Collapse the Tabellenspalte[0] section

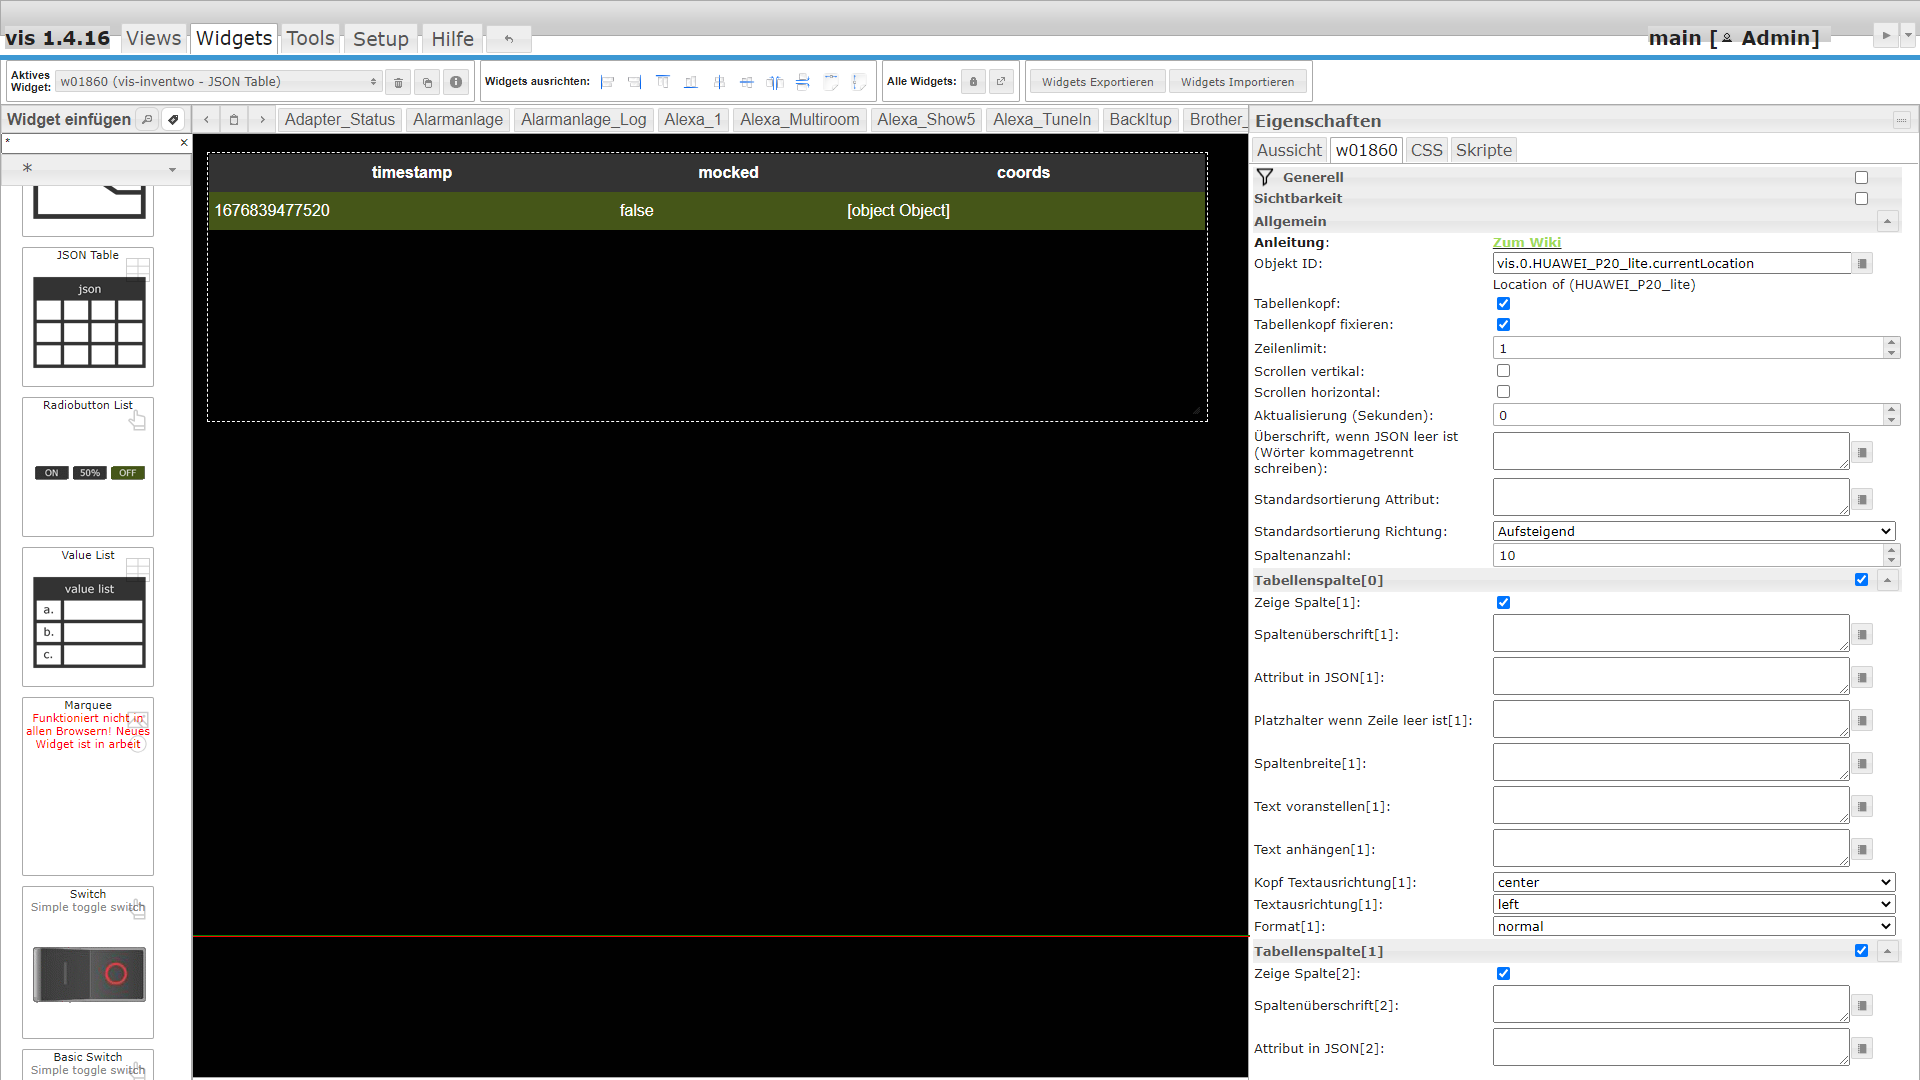[1887, 580]
